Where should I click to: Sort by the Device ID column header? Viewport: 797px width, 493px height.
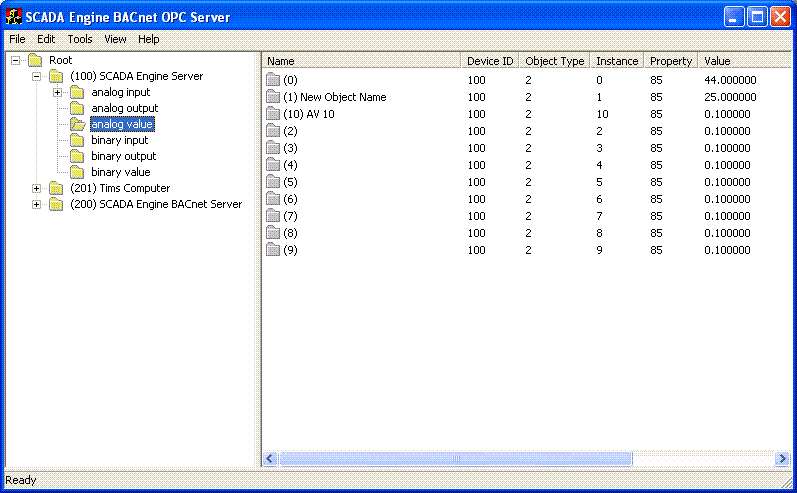tap(490, 61)
